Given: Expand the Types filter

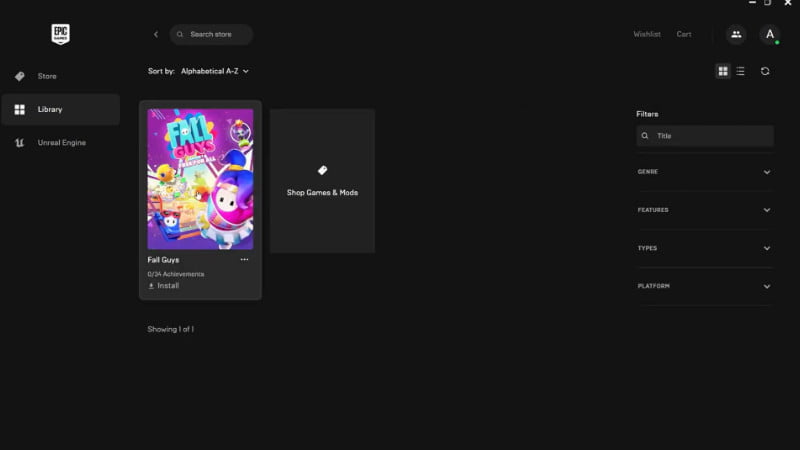Looking at the screenshot, I should (705, 248).
